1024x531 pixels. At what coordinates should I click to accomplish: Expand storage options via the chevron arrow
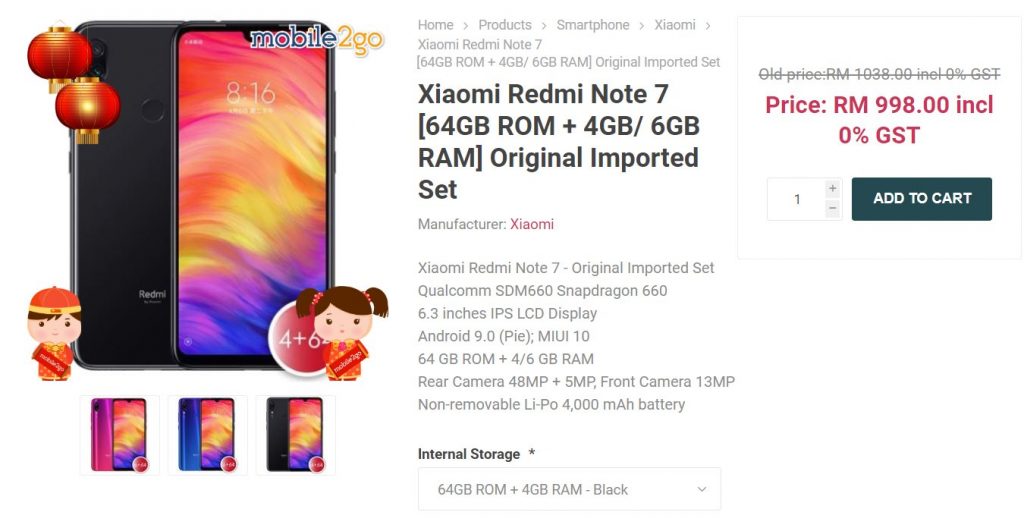(701, 489)
